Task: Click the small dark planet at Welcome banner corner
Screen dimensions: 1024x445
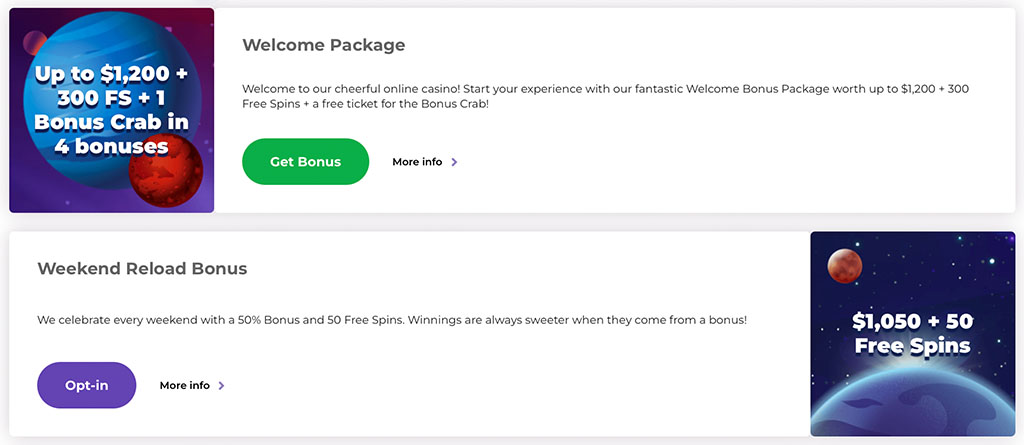Action: click(33, 41)
